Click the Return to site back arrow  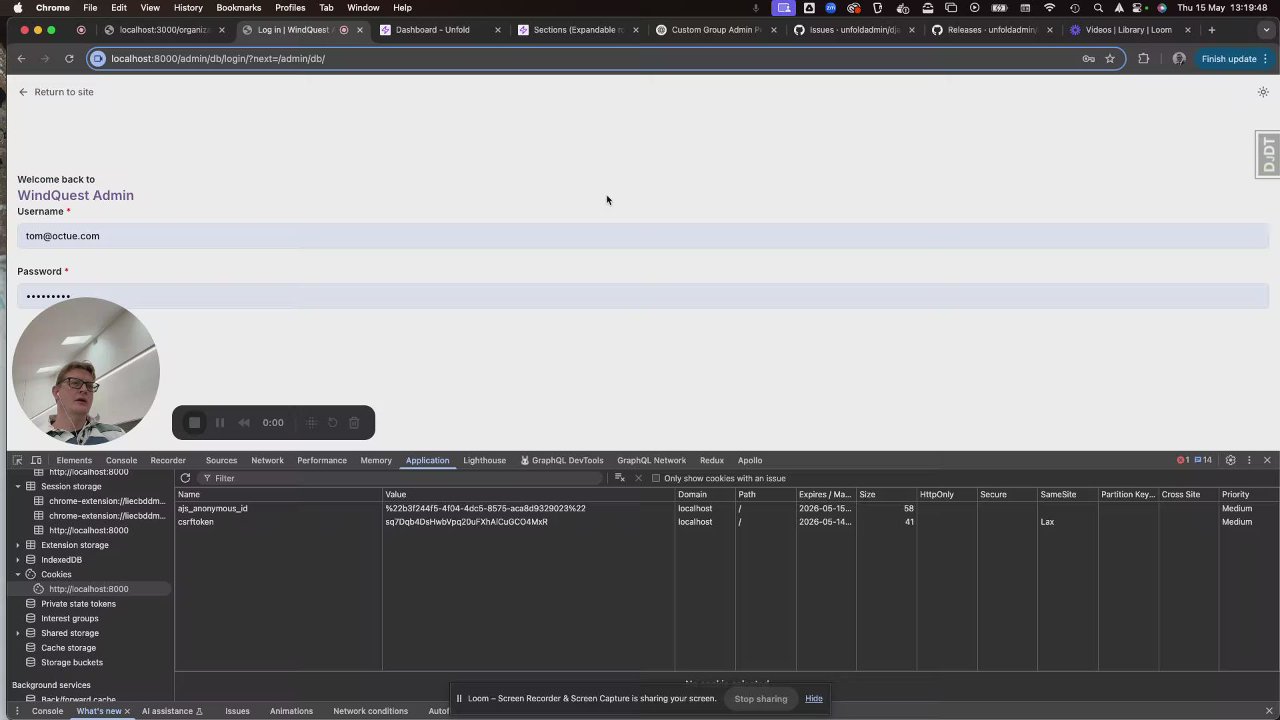23,92
